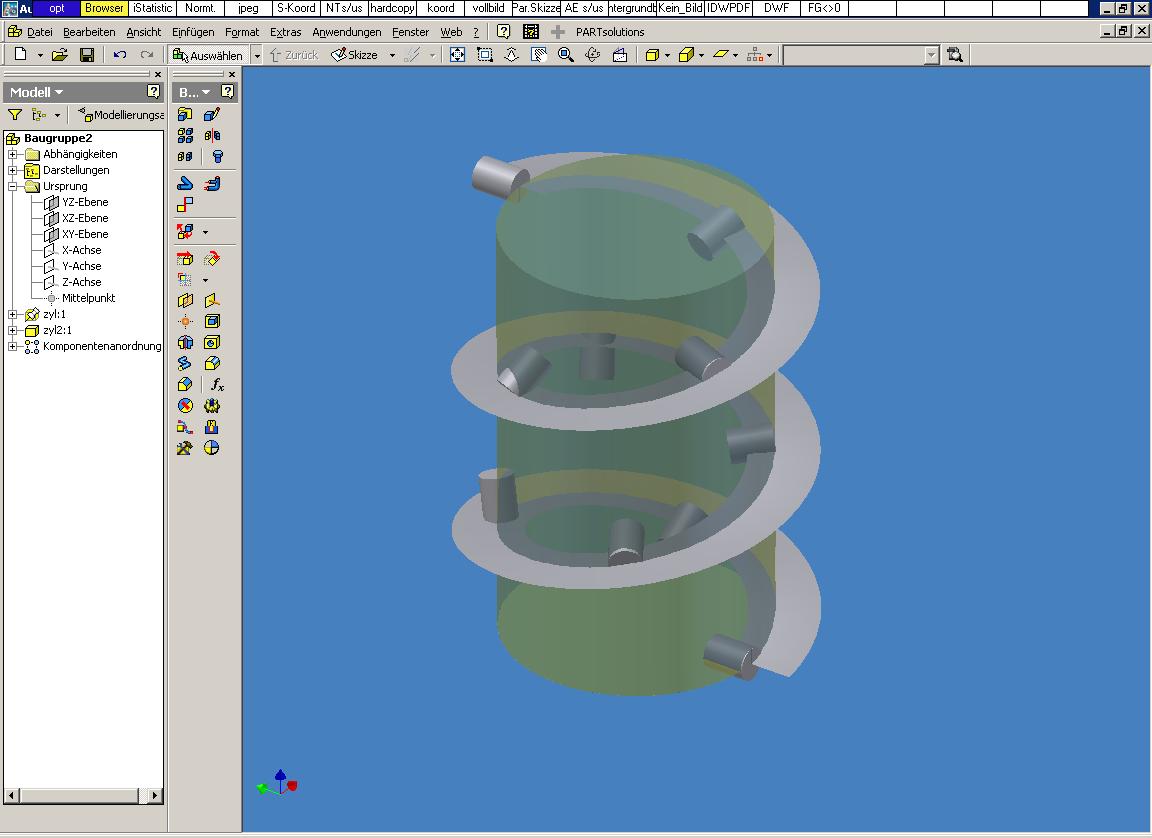The image size is (1152, 838).
Task: Click the Undo arrow icon
Action: [x=120, y=54]
